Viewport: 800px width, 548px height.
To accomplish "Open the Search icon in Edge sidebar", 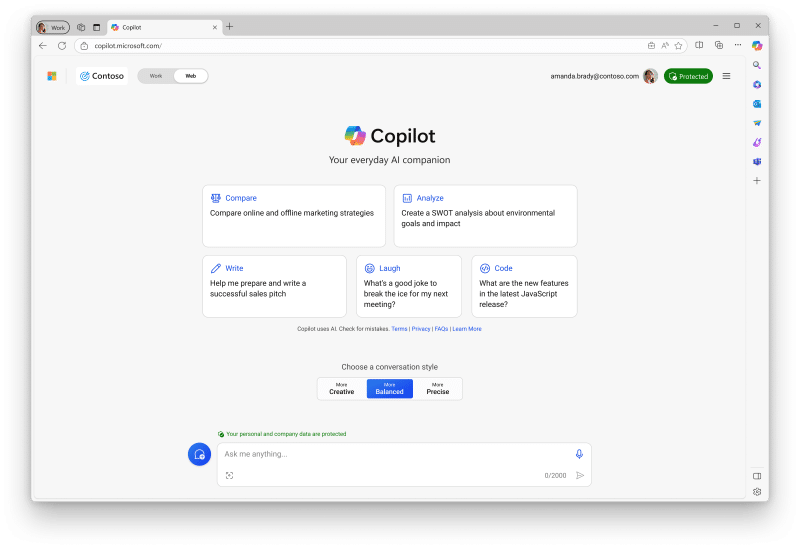I will pos(757,65).
